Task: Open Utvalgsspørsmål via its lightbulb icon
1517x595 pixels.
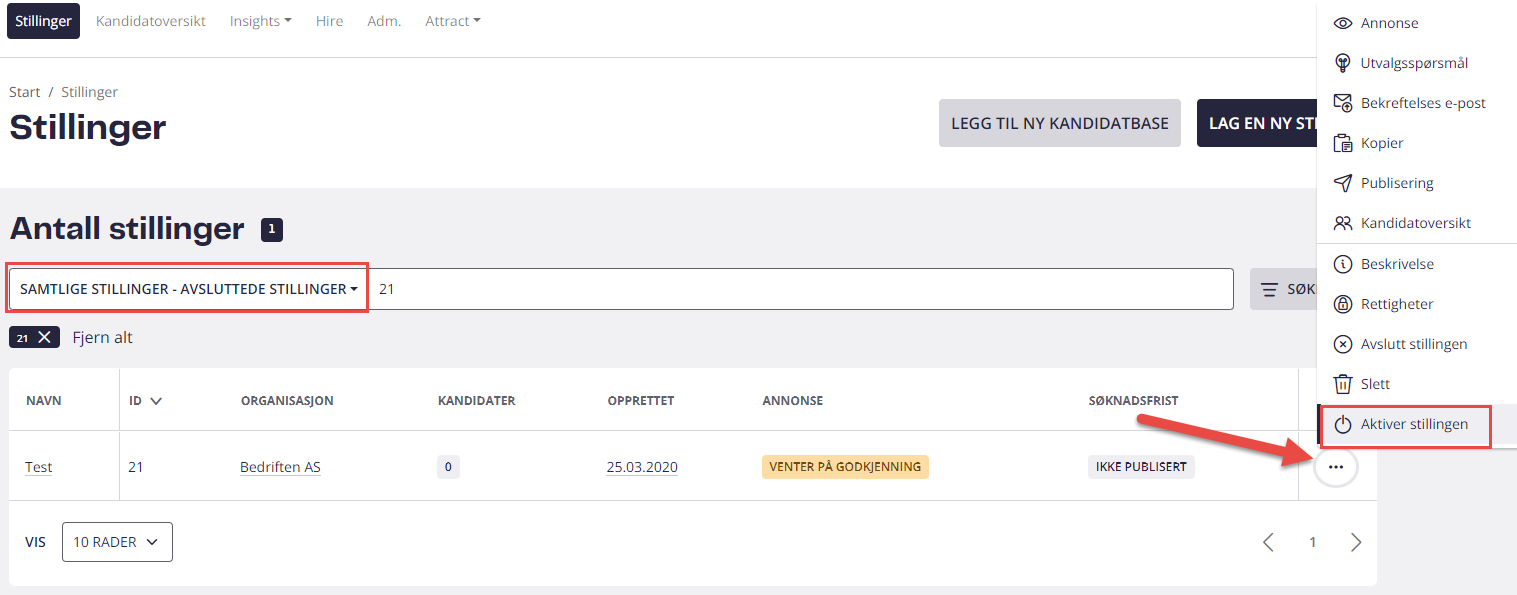Action: pyautogui.click(x=1343, y=63)
